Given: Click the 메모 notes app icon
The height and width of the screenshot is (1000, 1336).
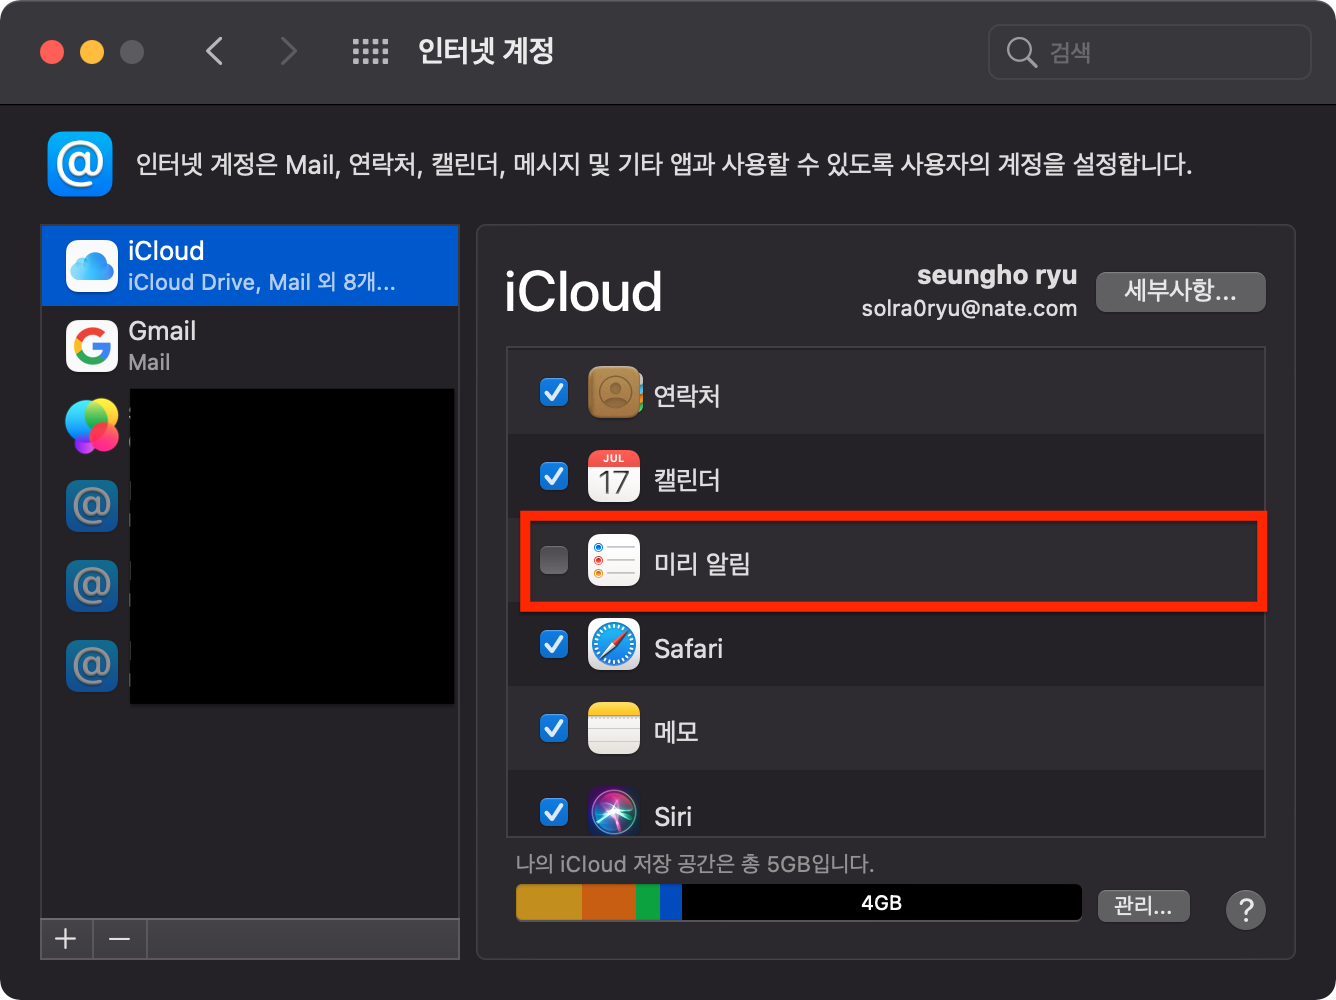Looking at the screenshot, I should coord(614,728).
